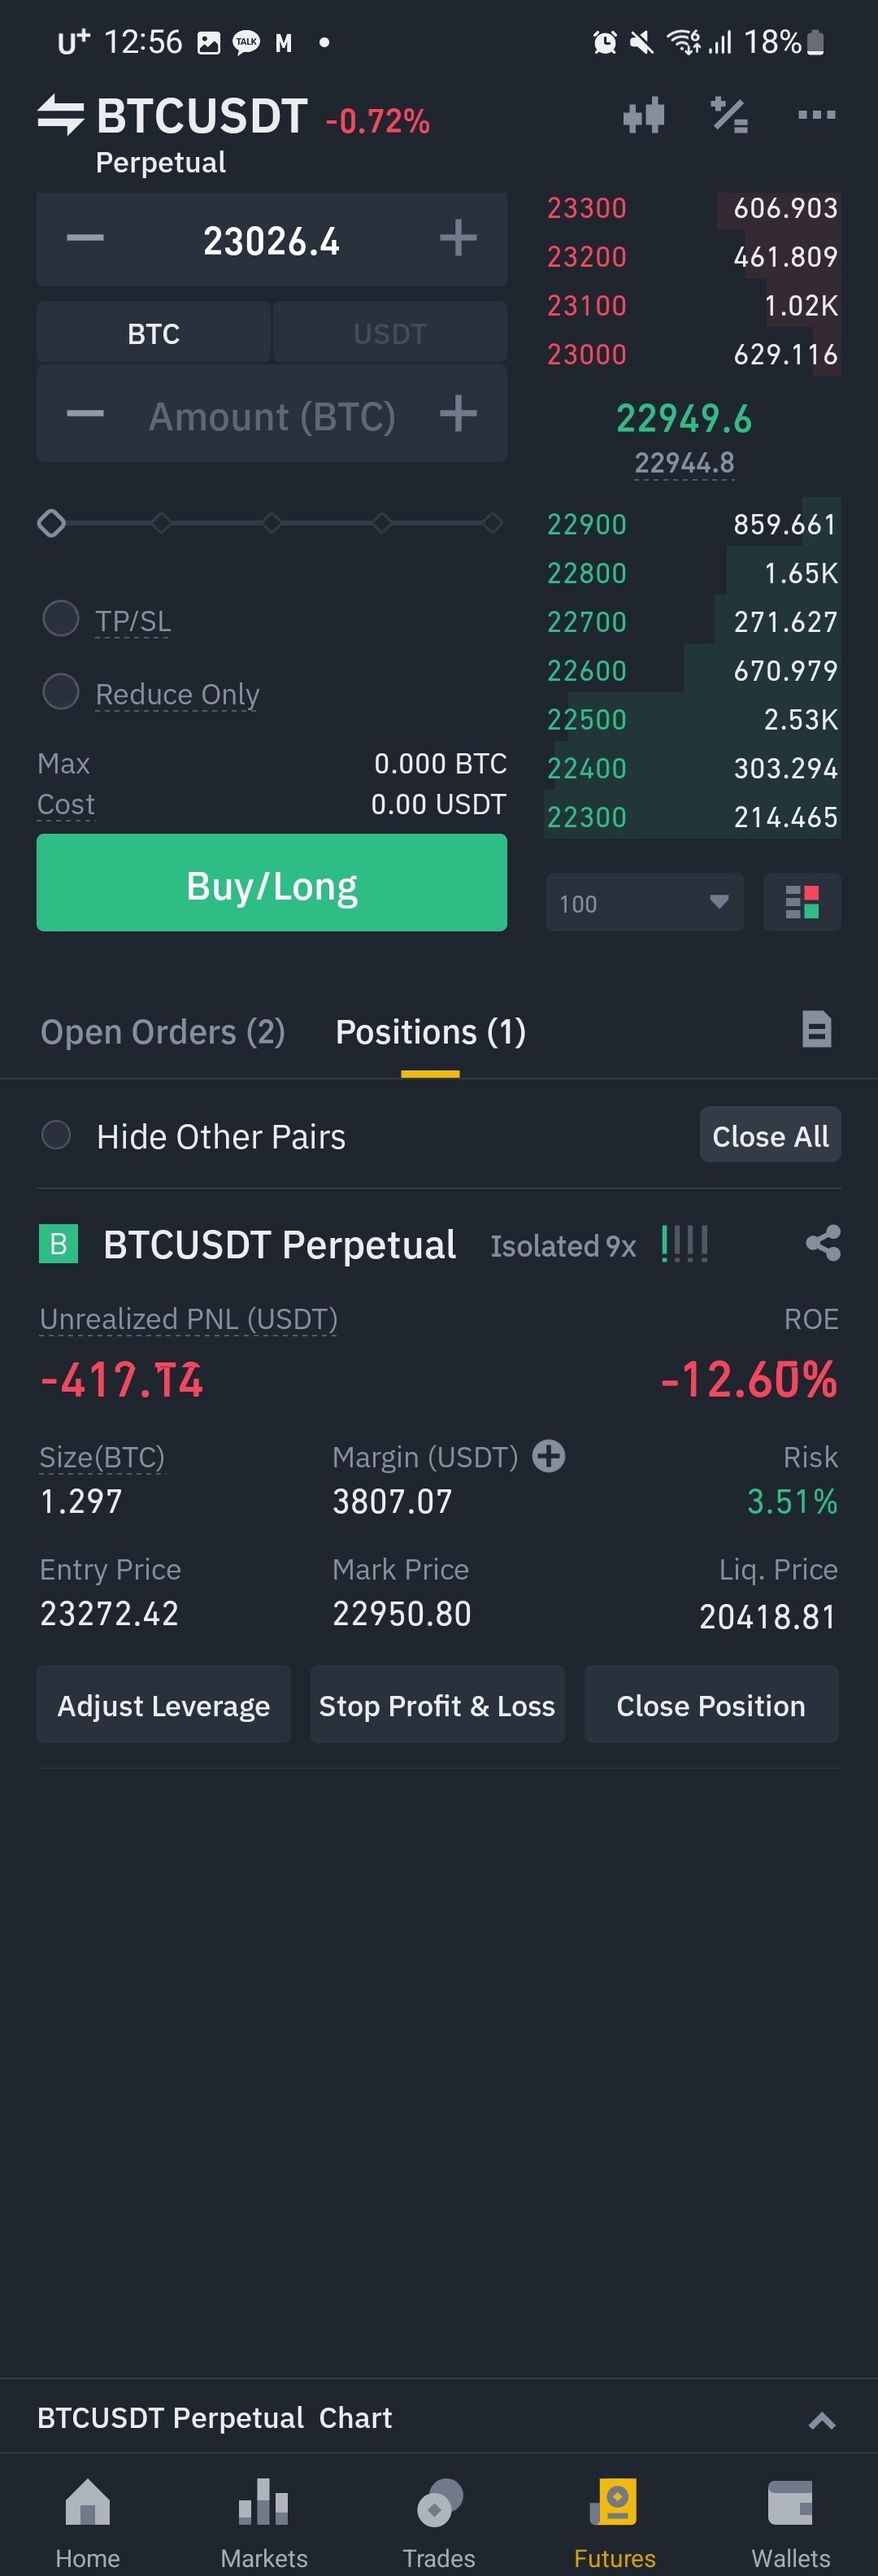Enable the TP/SL option

[61, 618]
